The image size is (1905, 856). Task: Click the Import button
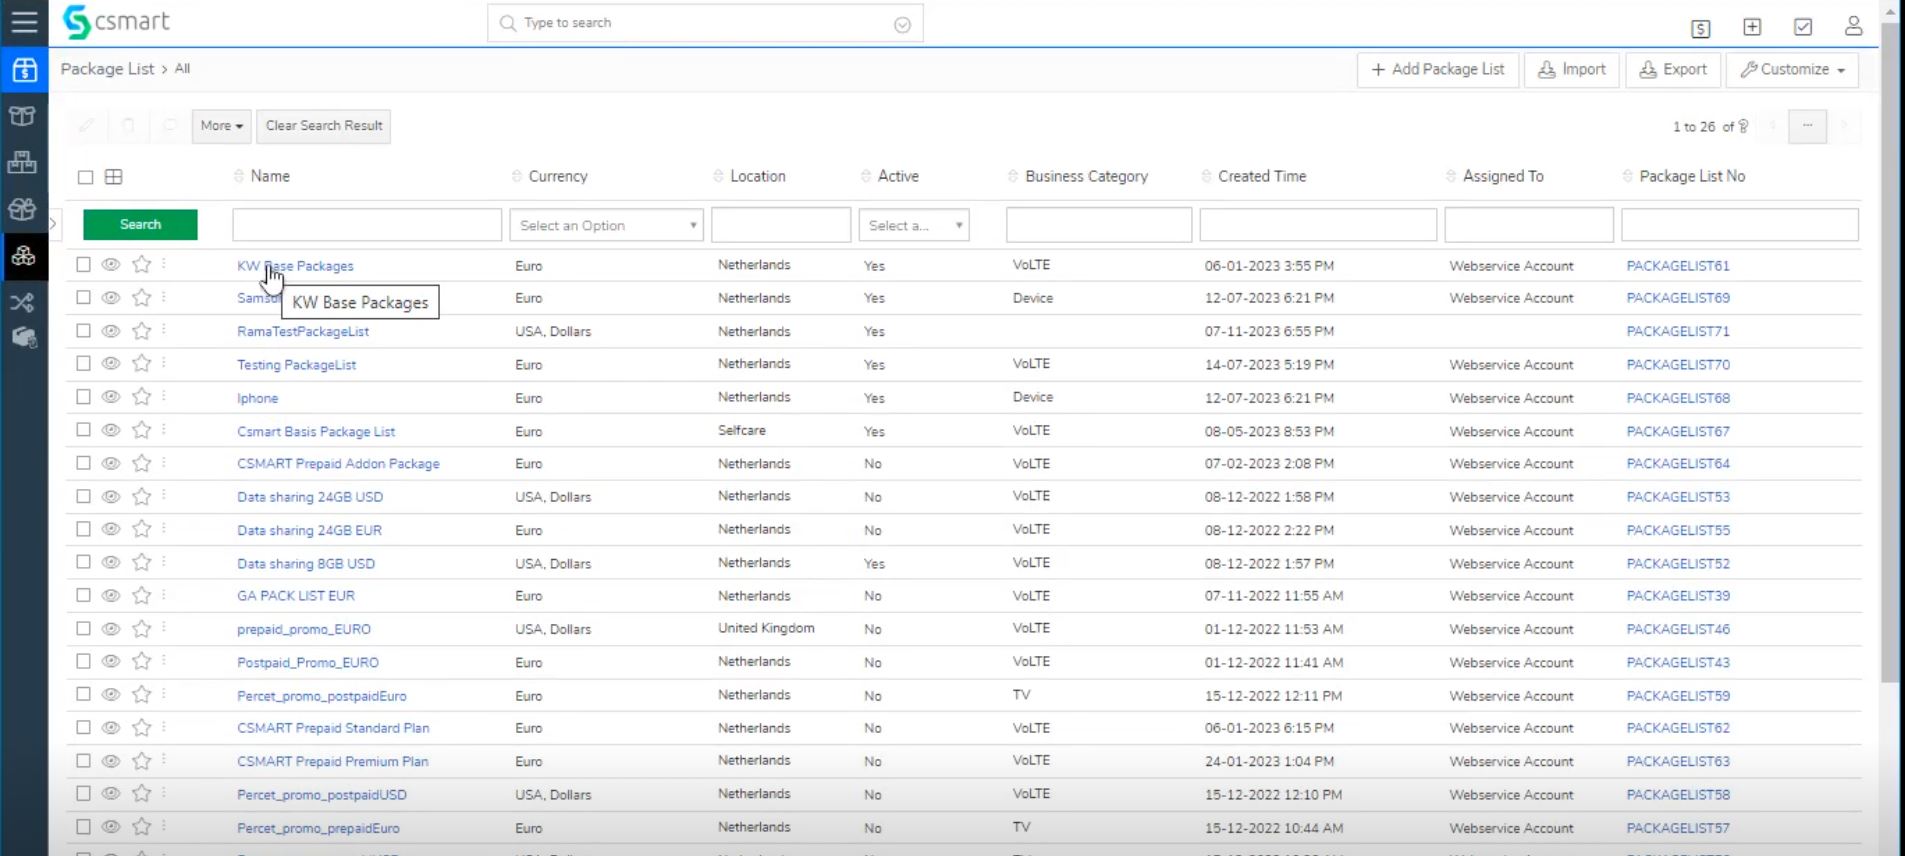1572,69
